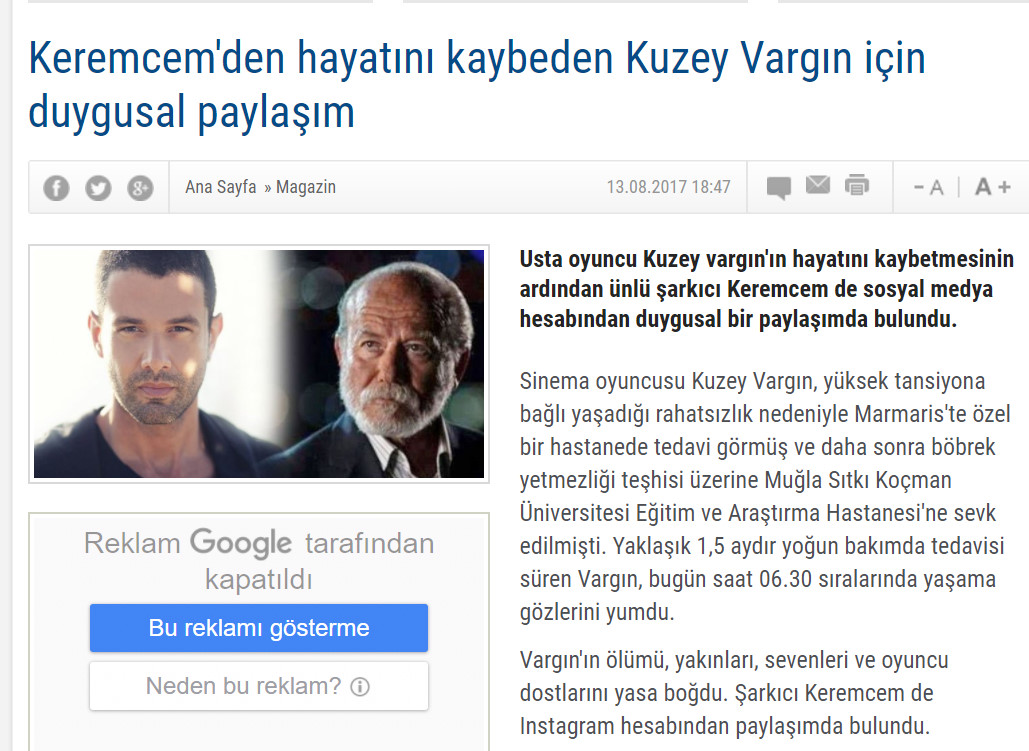This screenshot has height=751, width=1029.
Task: Open comments with the speech bubble icon
Action: point(779,188)
